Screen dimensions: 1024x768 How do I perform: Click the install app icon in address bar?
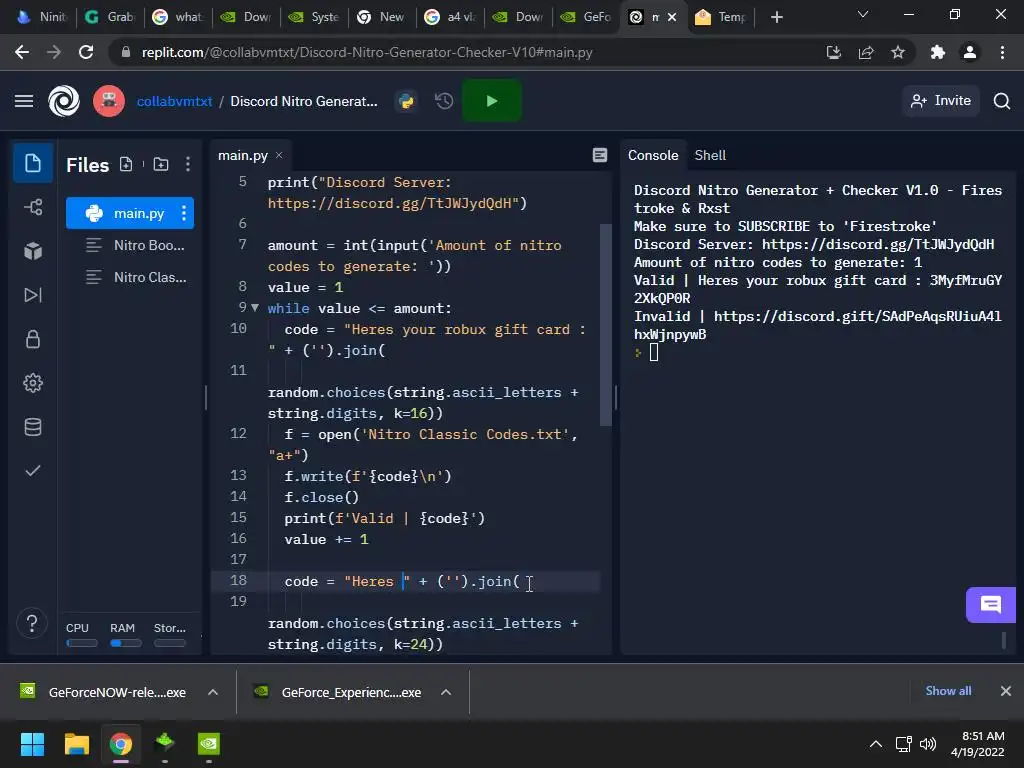834,52
